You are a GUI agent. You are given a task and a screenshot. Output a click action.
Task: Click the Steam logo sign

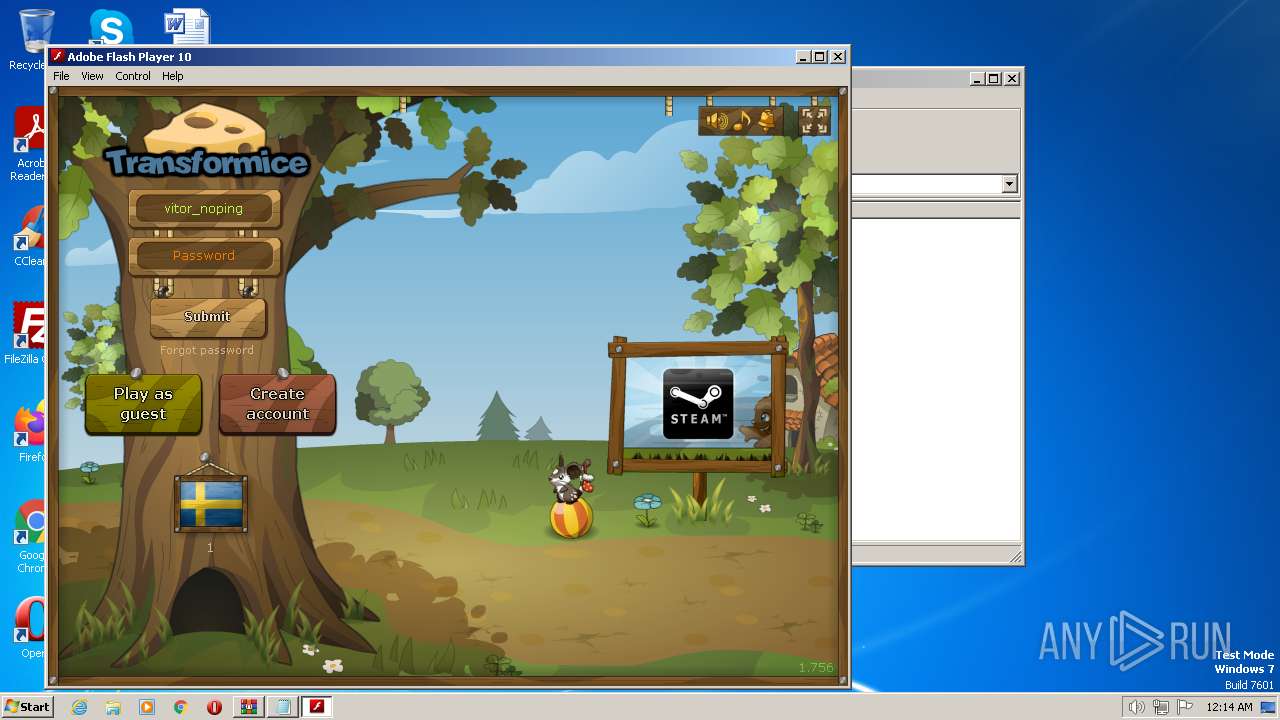click(698, 405)
